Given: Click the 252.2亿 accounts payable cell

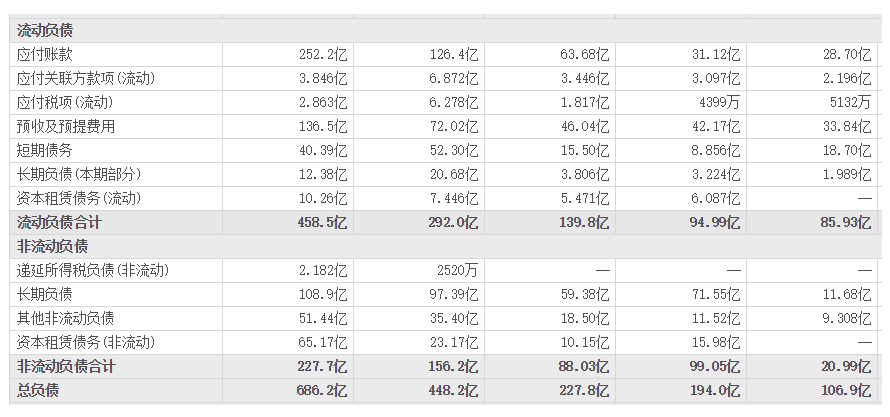Looking at the screenshot, I should 322,54.
